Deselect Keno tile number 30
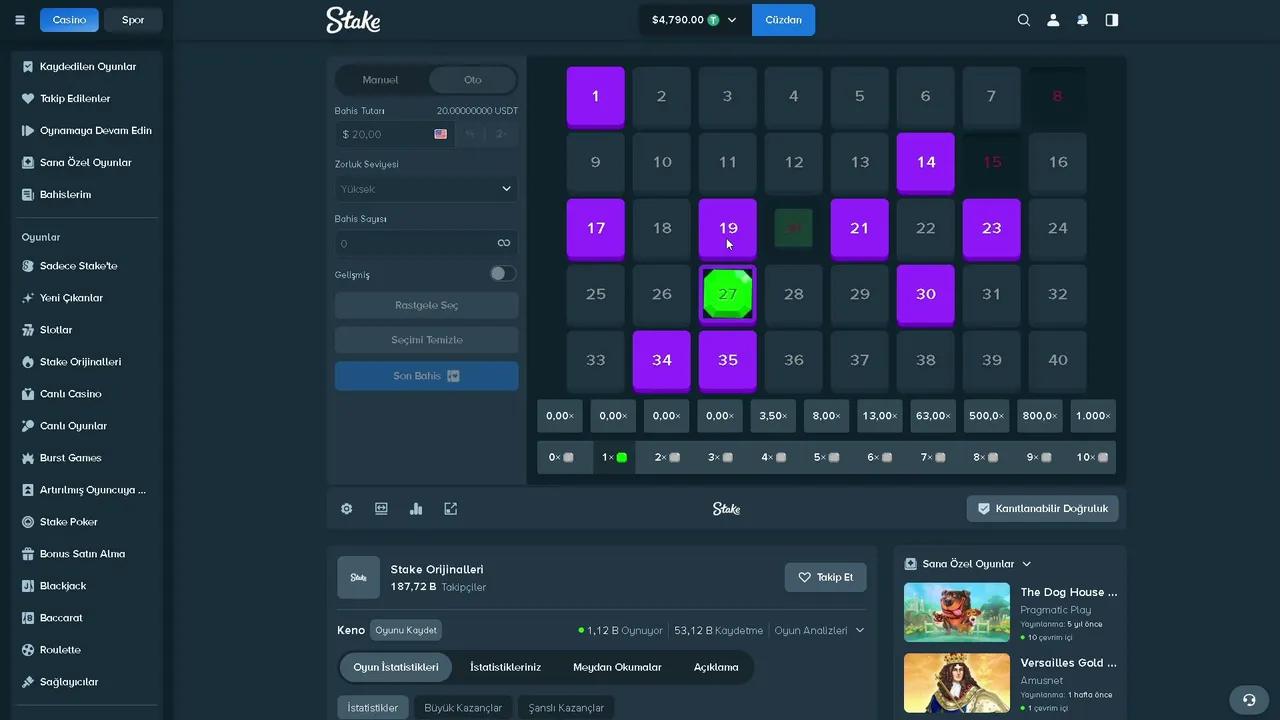 926,295
